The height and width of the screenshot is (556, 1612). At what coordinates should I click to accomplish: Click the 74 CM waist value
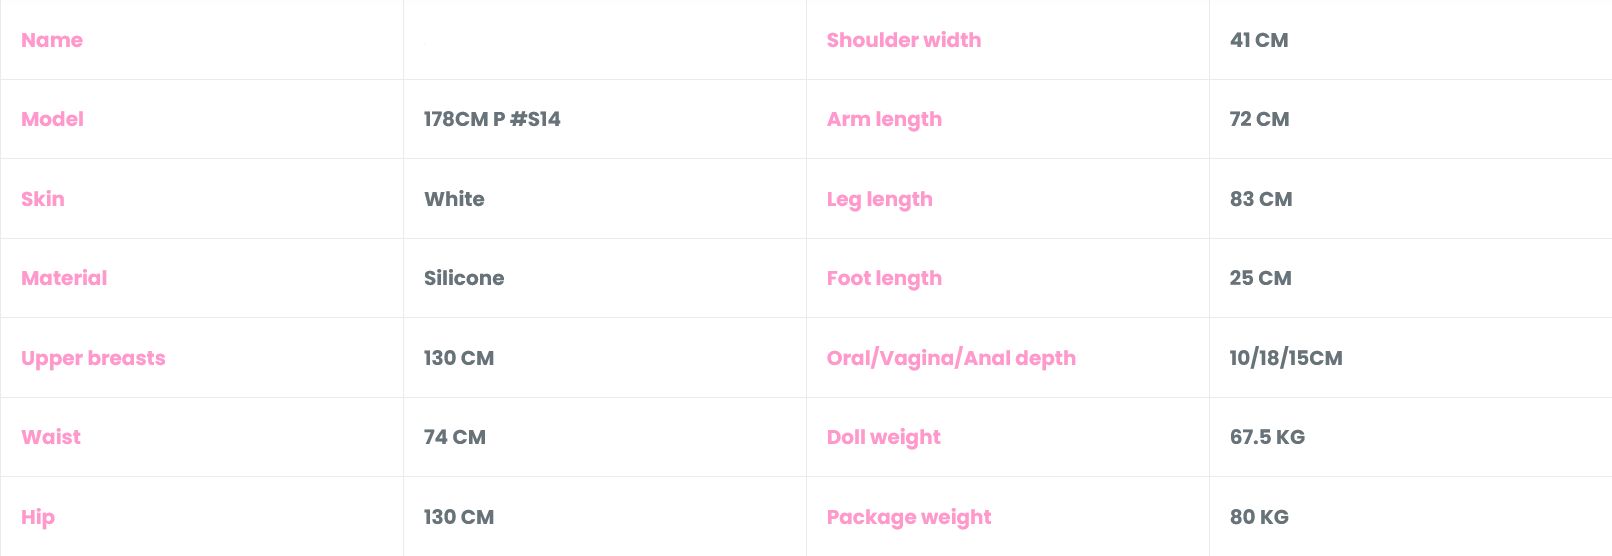(455, 437)
